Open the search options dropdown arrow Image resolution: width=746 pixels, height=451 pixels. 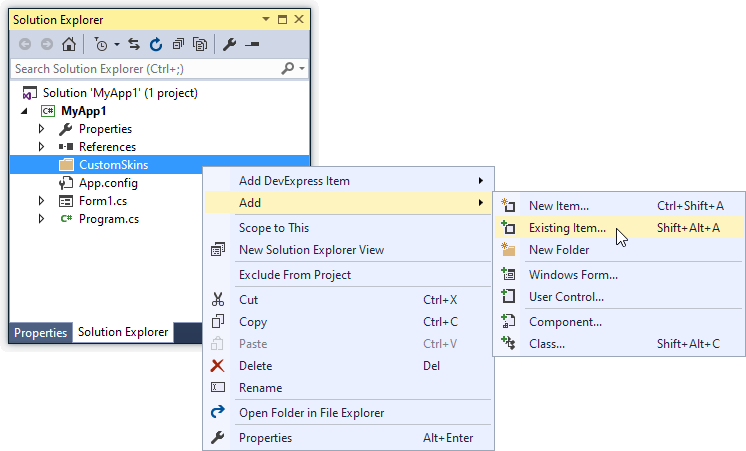pos(302,69)
